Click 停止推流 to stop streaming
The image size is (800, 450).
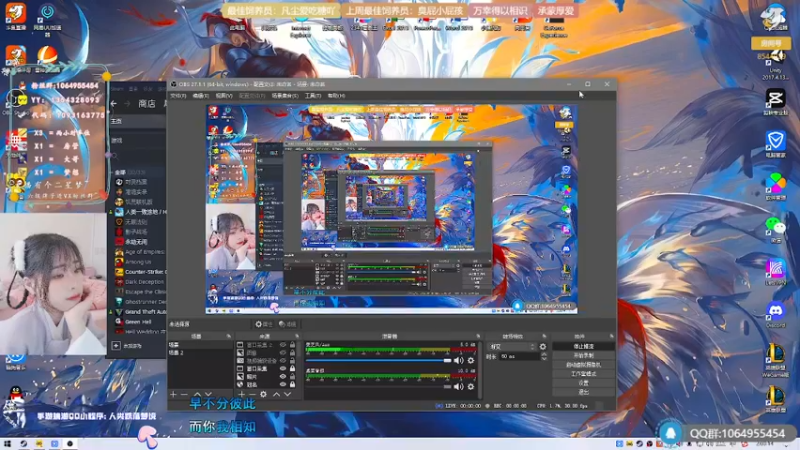tap(583, 346)
